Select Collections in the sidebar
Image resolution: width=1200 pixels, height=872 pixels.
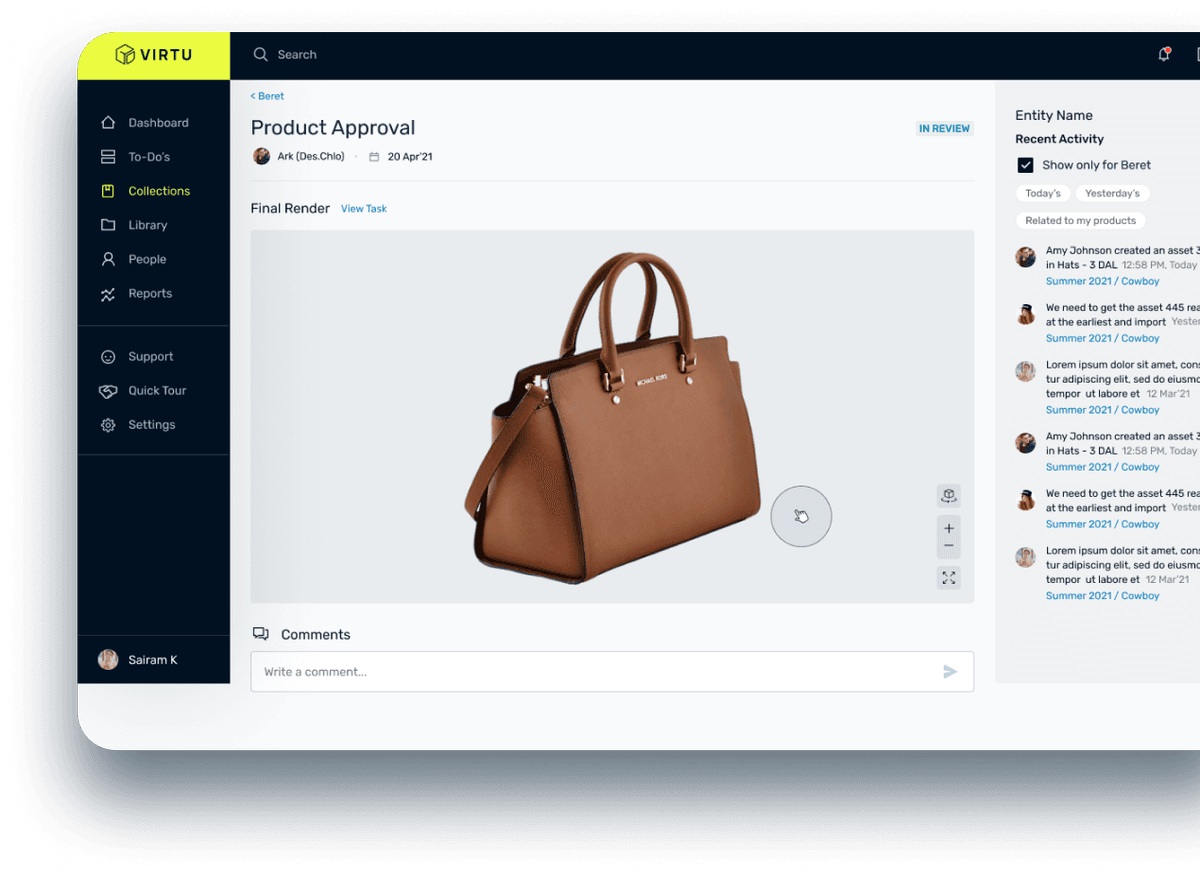pos(160,190)
